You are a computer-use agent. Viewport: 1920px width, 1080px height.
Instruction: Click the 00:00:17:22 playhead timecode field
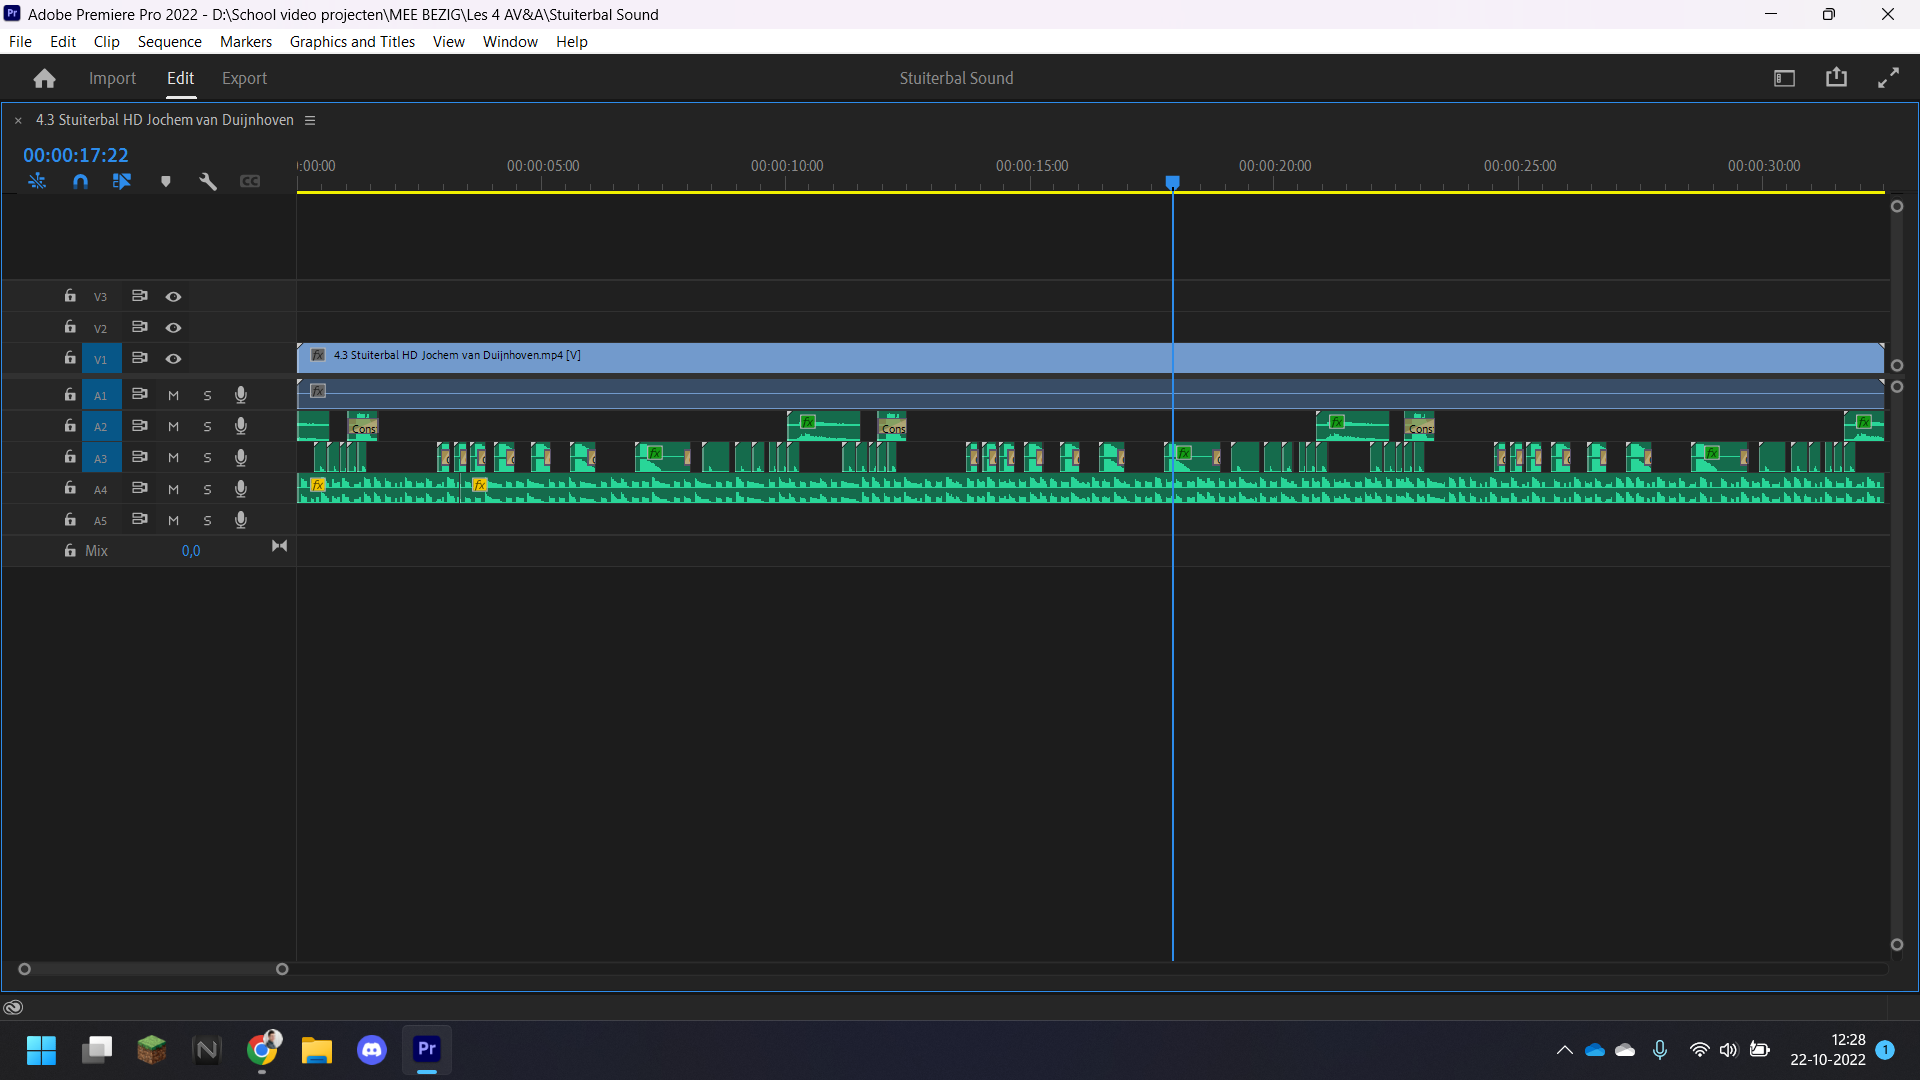click(76, 155)
